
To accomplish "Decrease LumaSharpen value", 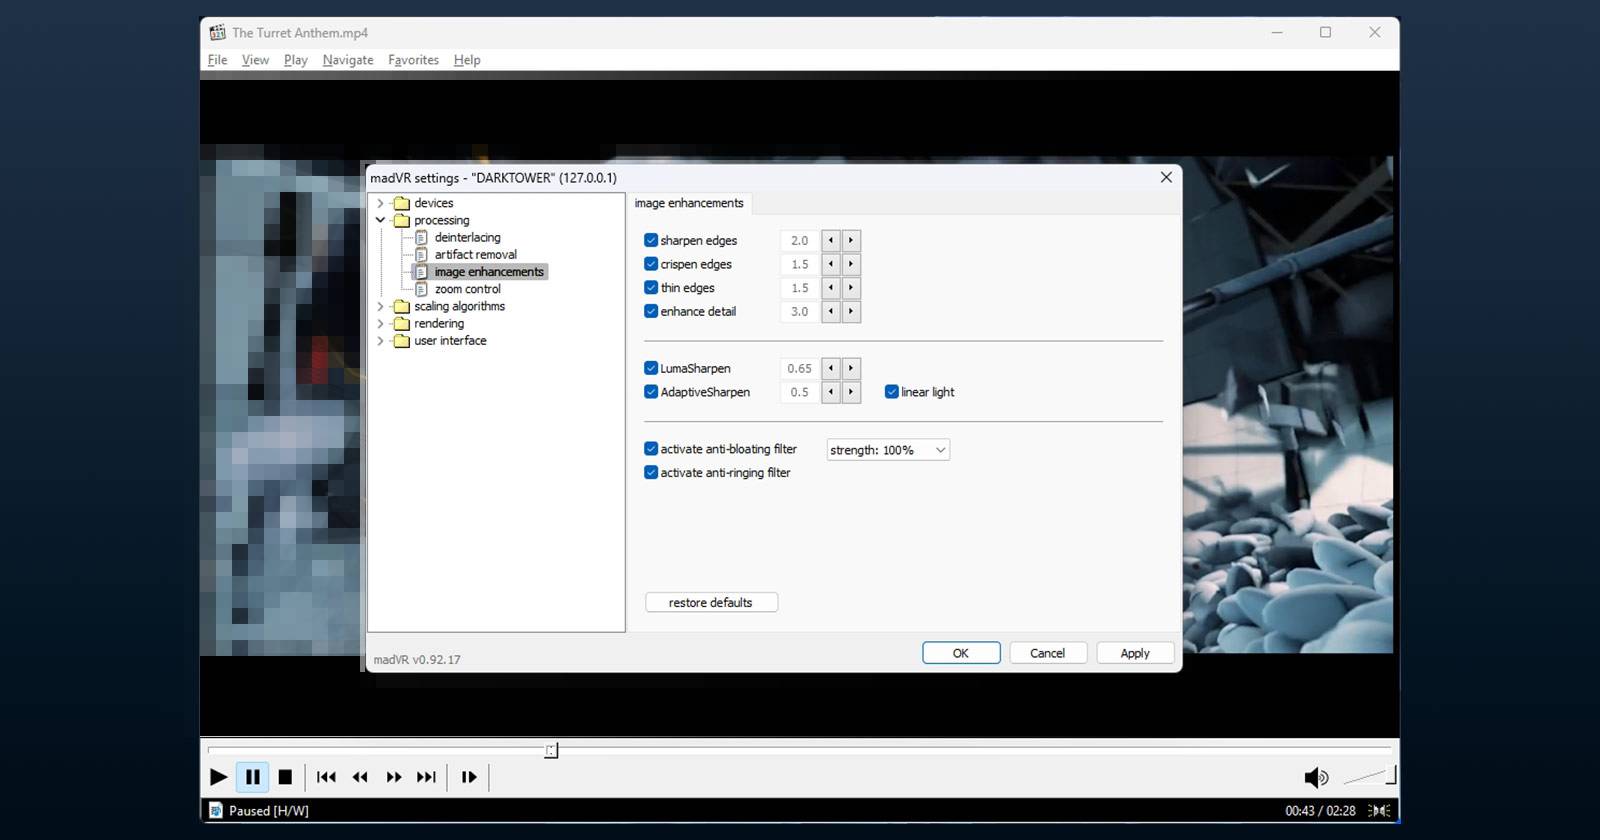I will click(x=831, y=369).
